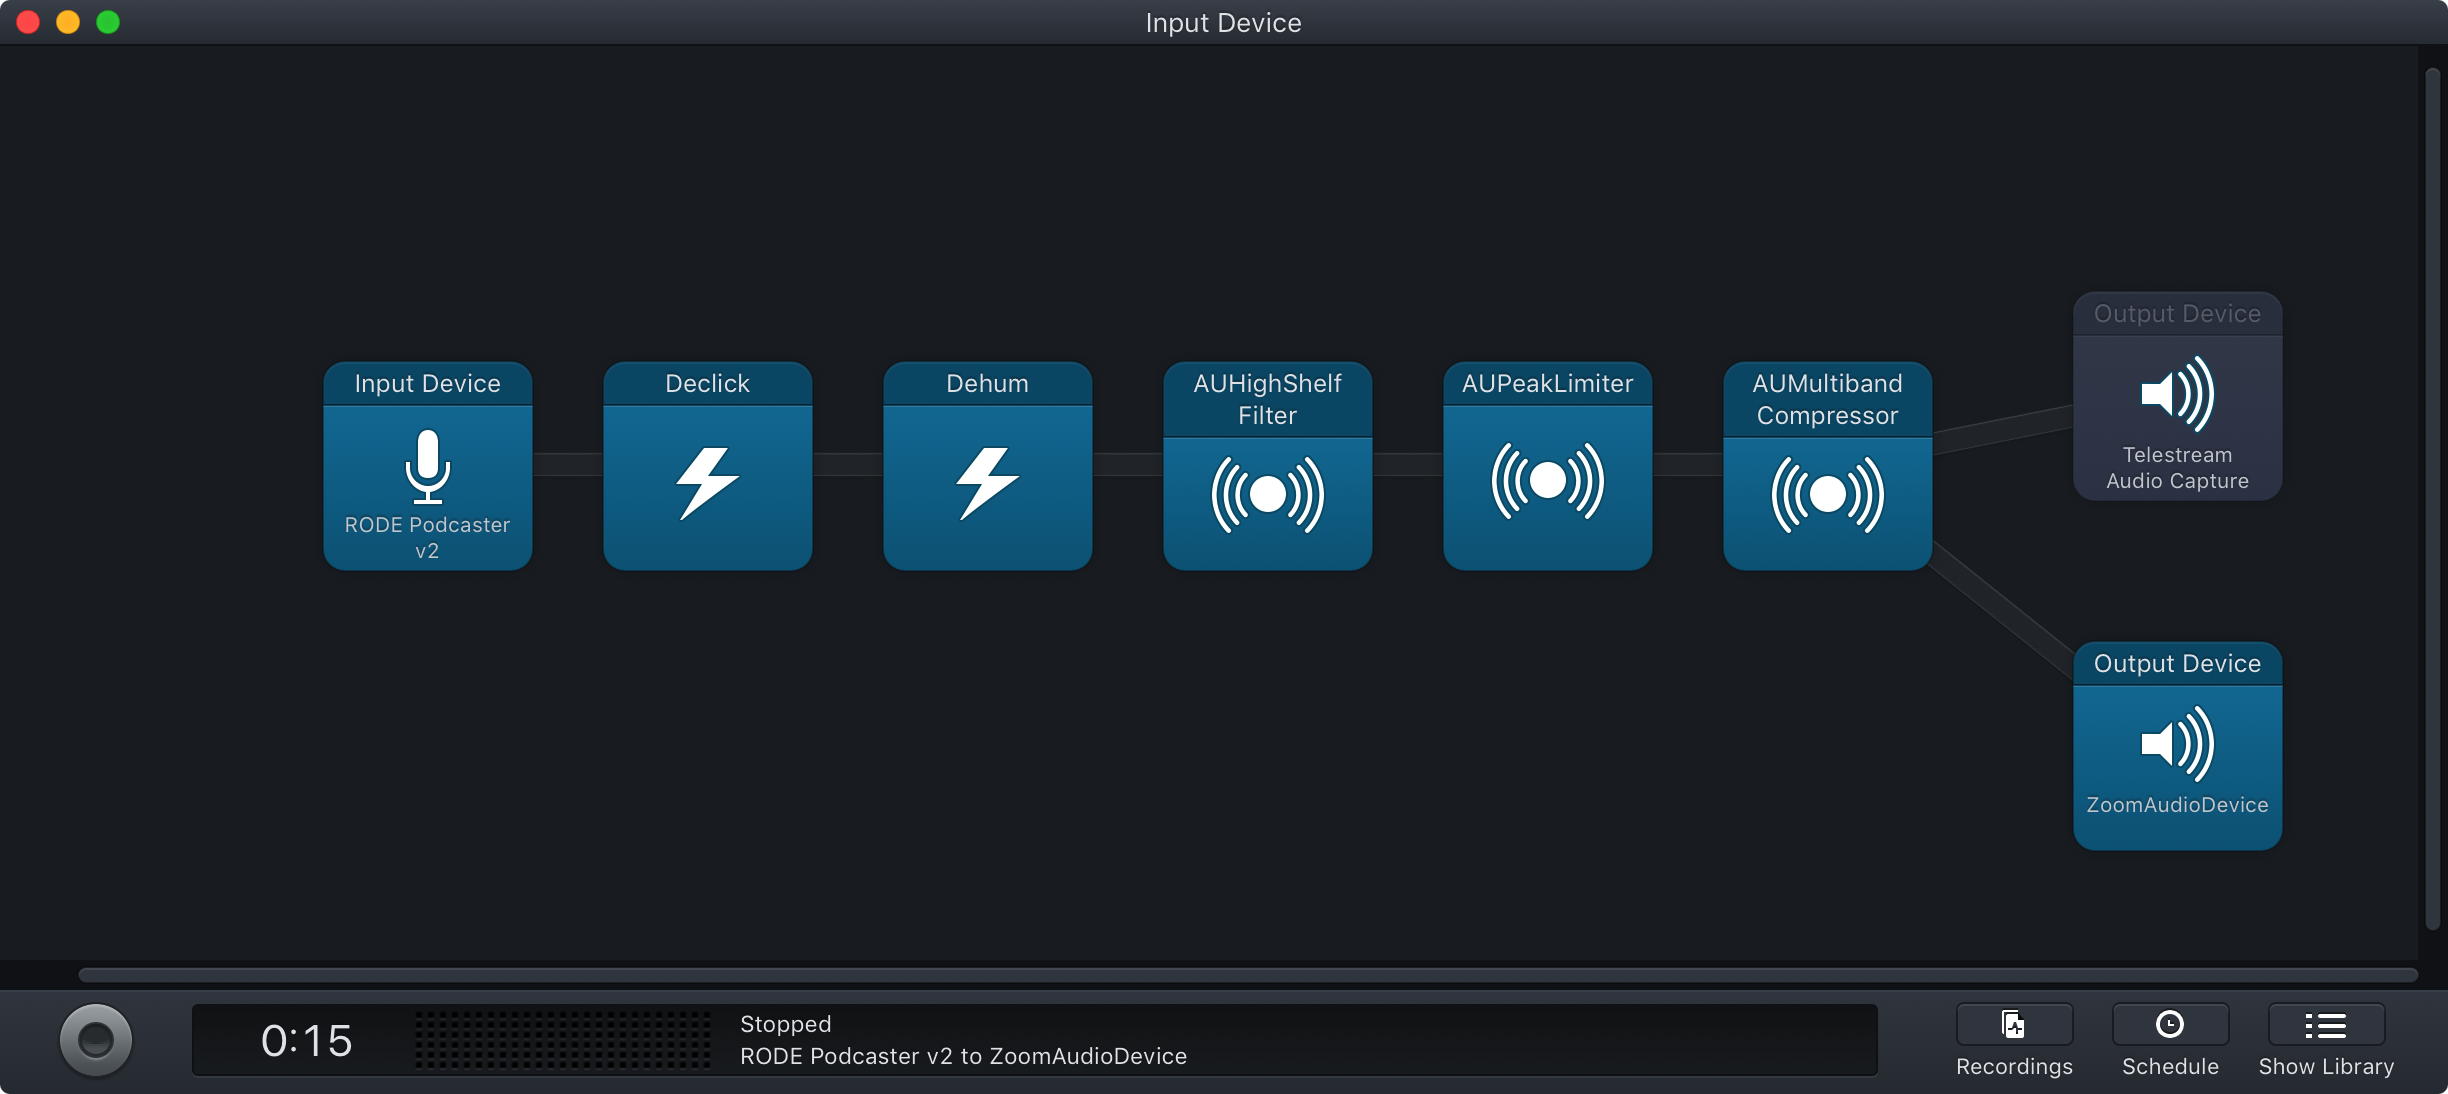
Task: Click the ZoomAudioDevice Output Device title
Action: 2177,664
